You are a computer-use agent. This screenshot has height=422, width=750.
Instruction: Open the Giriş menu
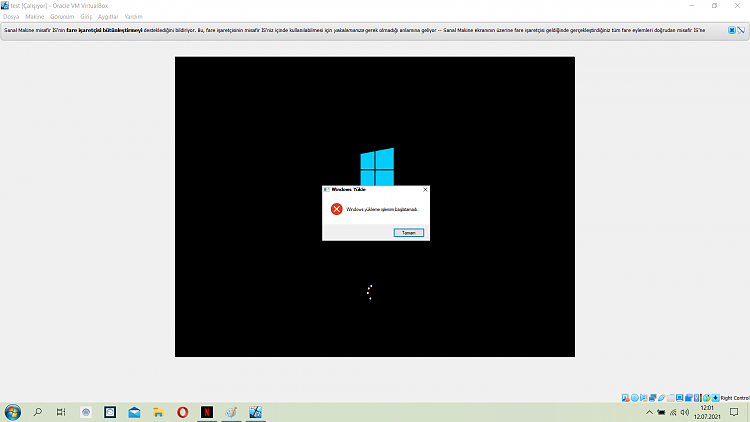[86, 17]
